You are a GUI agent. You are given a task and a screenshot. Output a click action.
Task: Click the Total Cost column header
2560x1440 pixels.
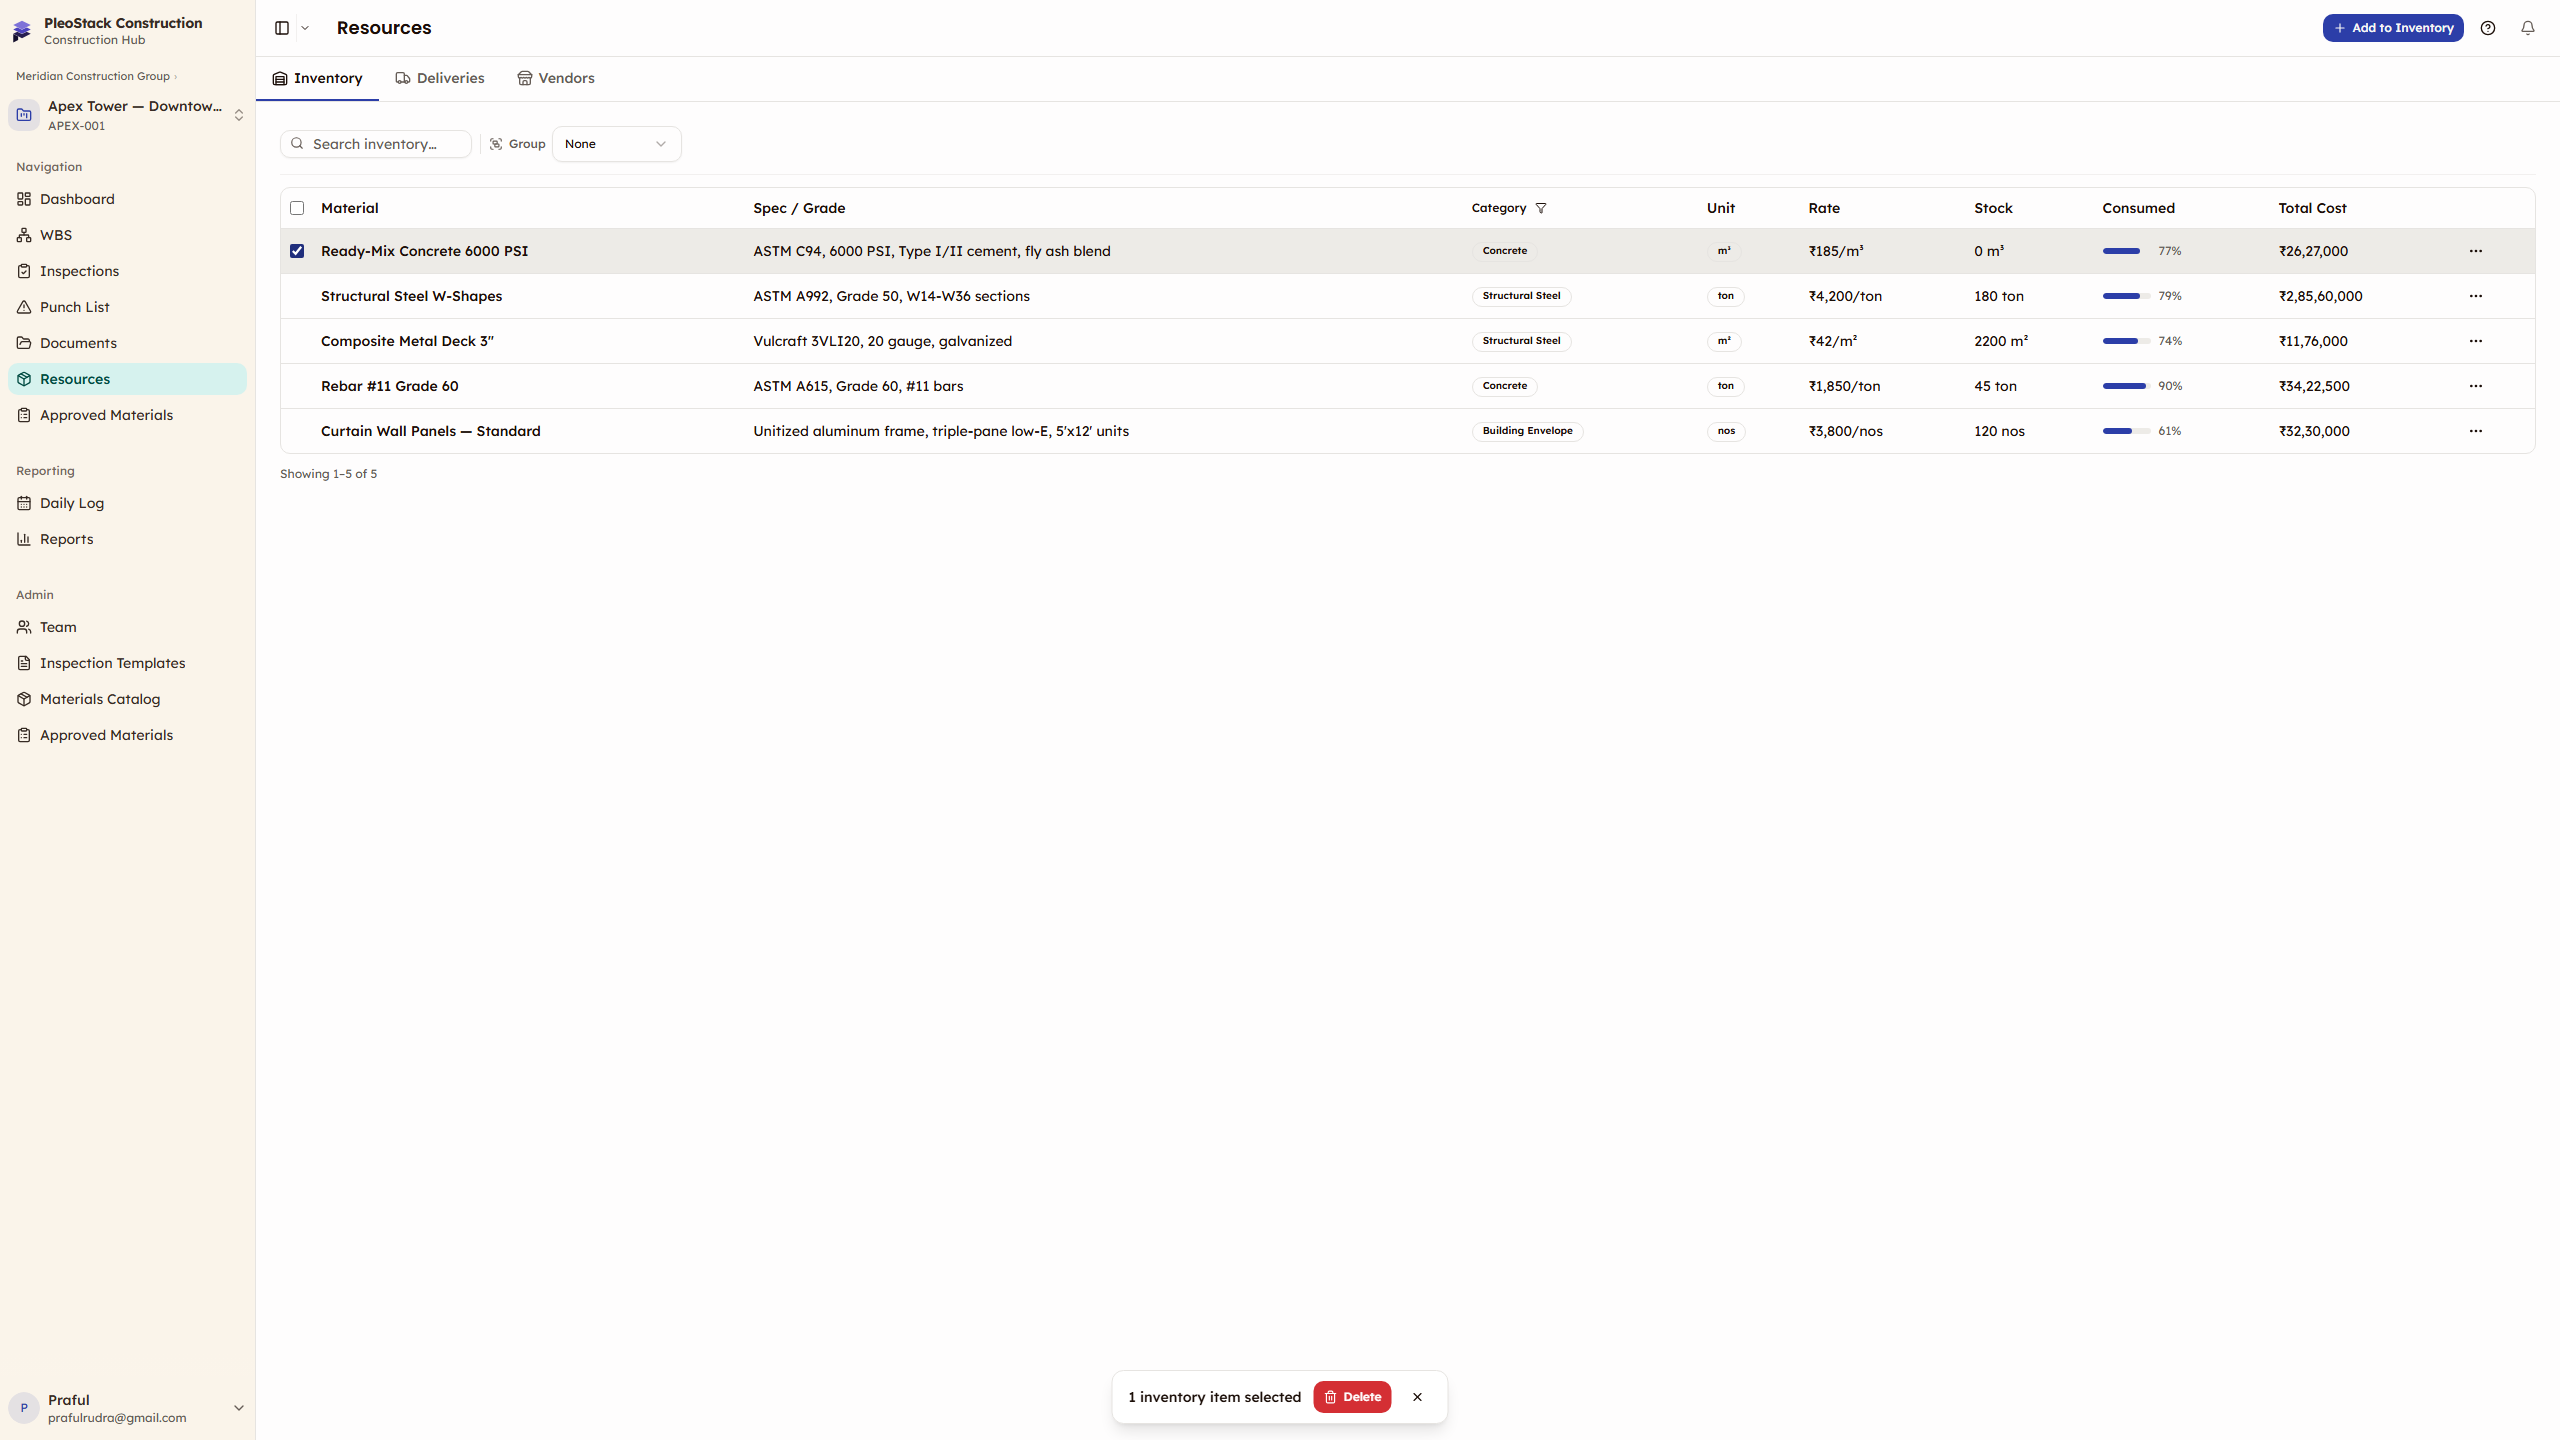point(2312,208)
